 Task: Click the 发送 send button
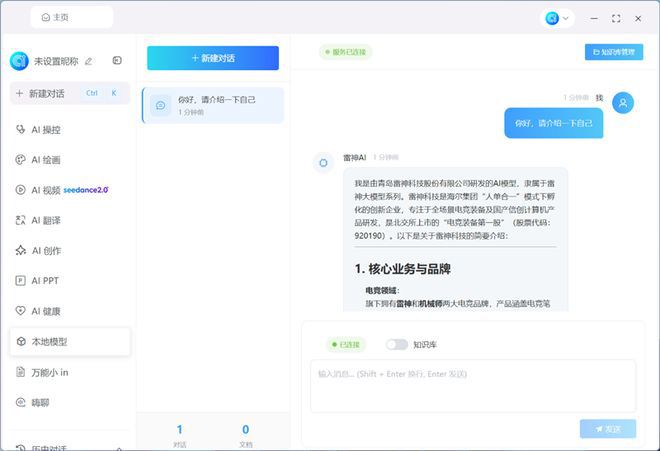(608, 429)
